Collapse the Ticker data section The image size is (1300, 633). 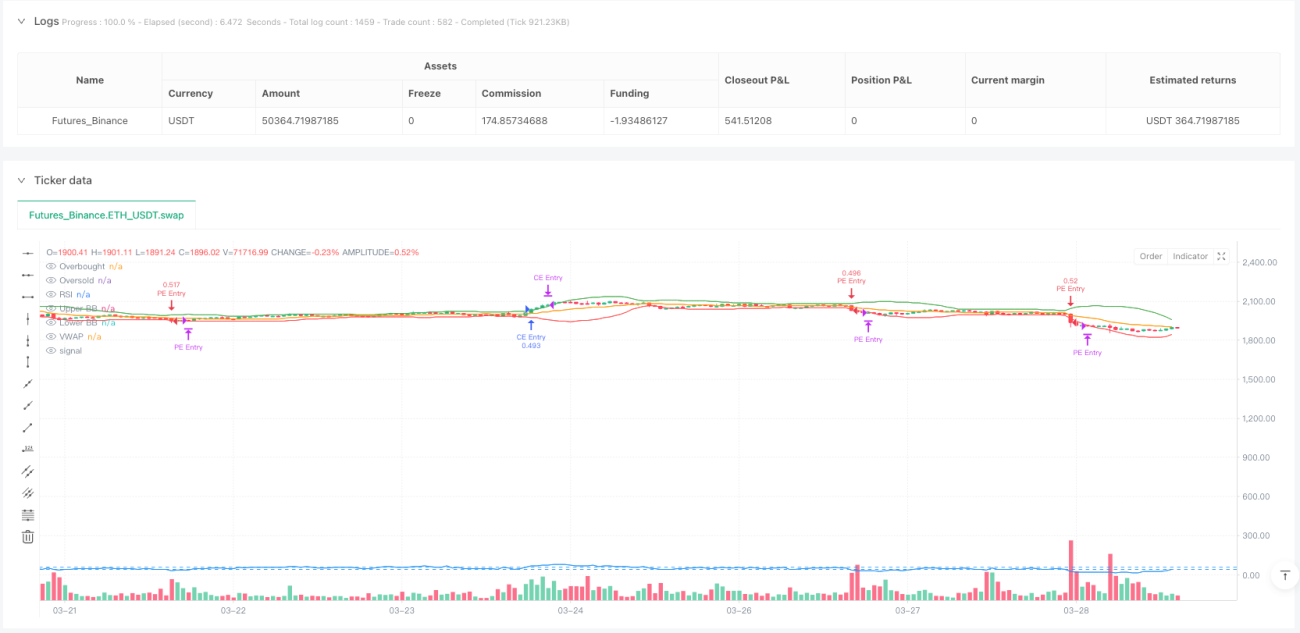point(21,180)
